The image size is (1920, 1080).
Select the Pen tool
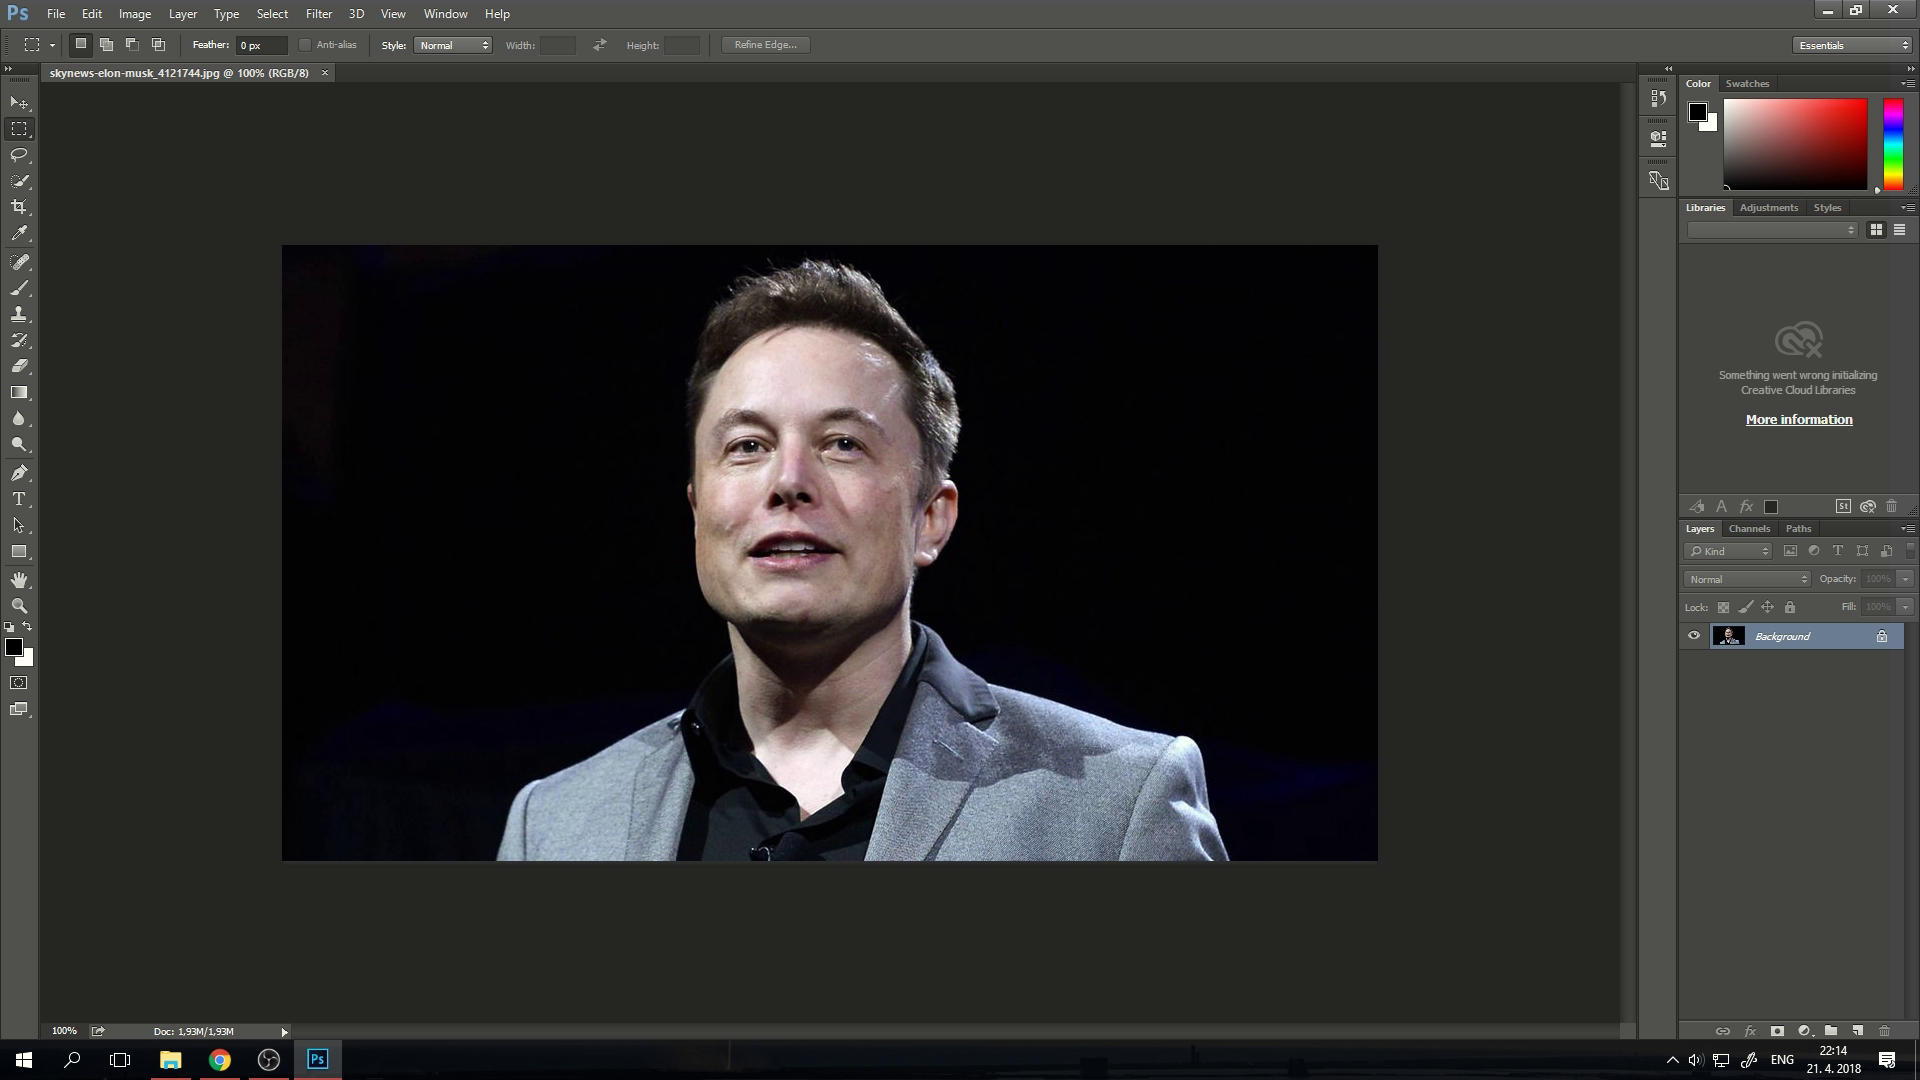(x=19, y=473)
